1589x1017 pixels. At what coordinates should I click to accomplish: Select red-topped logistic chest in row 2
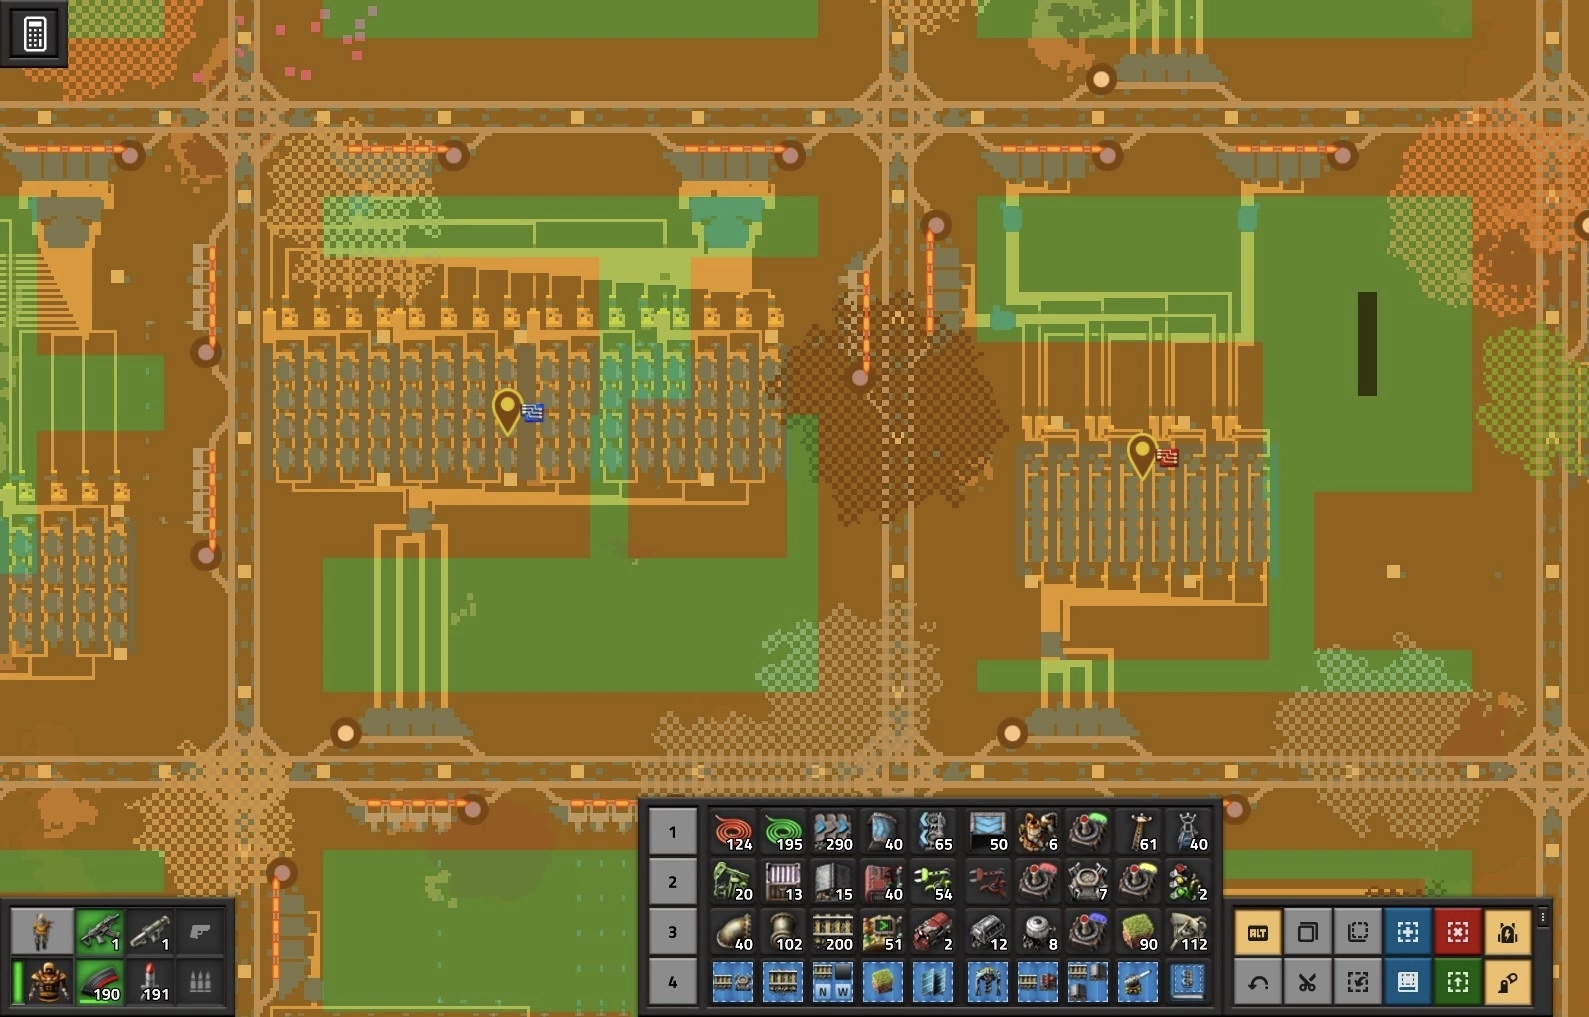1037,882
